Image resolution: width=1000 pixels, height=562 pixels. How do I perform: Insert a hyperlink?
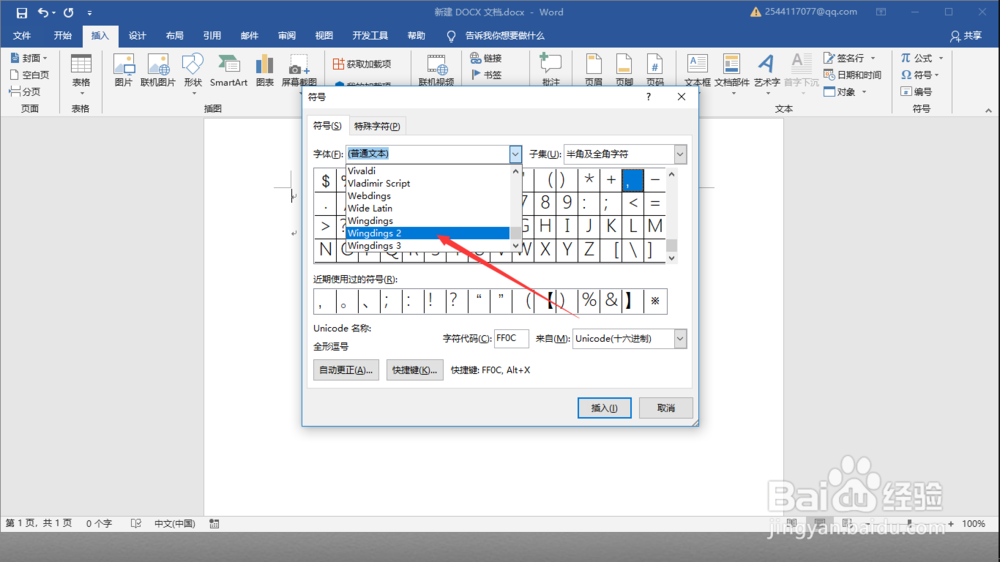(x=486, y=58)
